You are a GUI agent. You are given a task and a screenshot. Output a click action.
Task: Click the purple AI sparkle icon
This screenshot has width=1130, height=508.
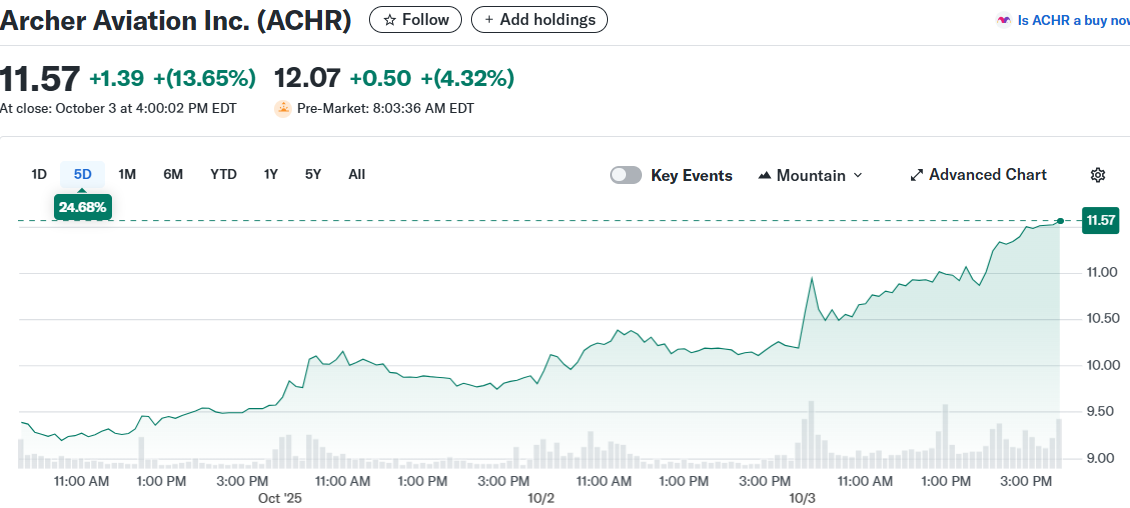(x=1004, y=20)
